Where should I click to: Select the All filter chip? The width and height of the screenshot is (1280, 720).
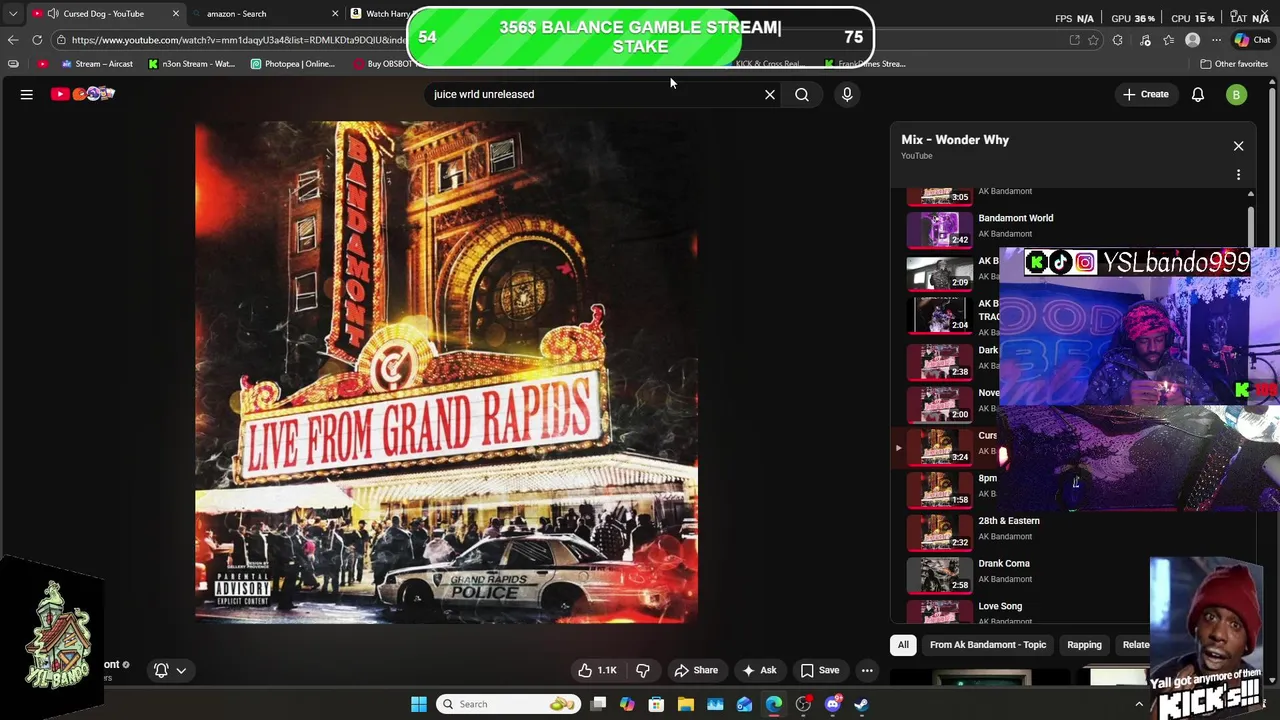(903, 645)
